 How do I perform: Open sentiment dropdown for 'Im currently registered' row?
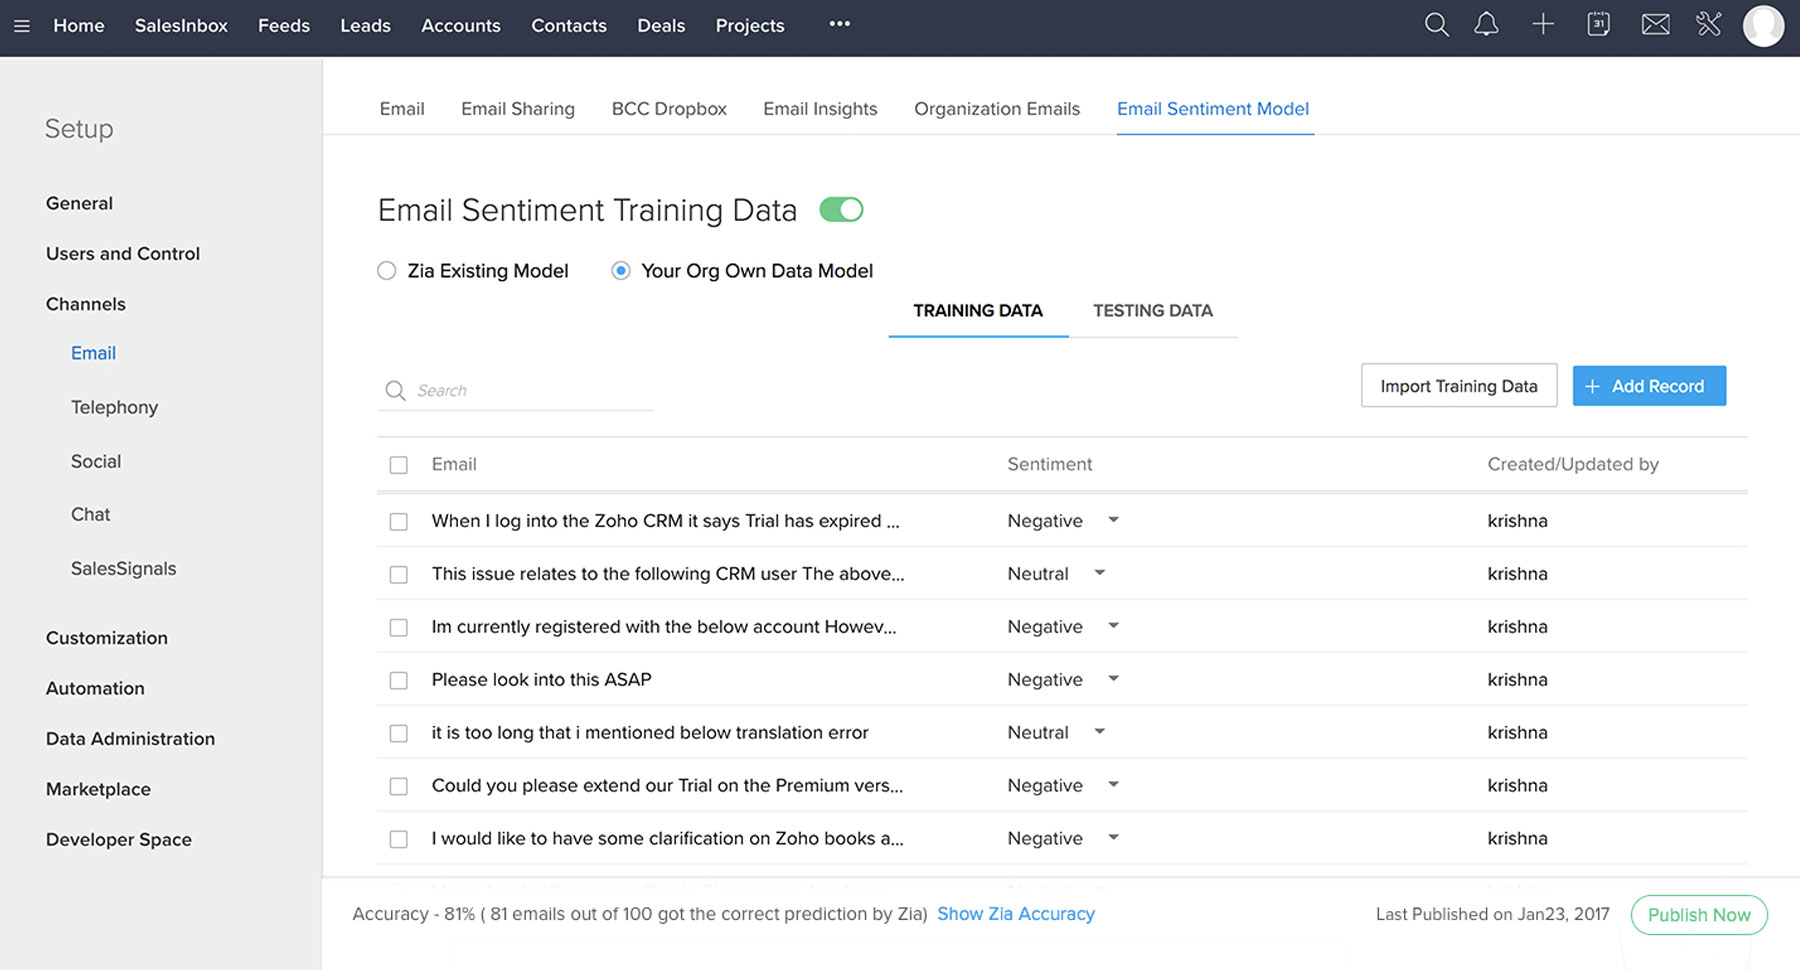(x=1113, y=626)
